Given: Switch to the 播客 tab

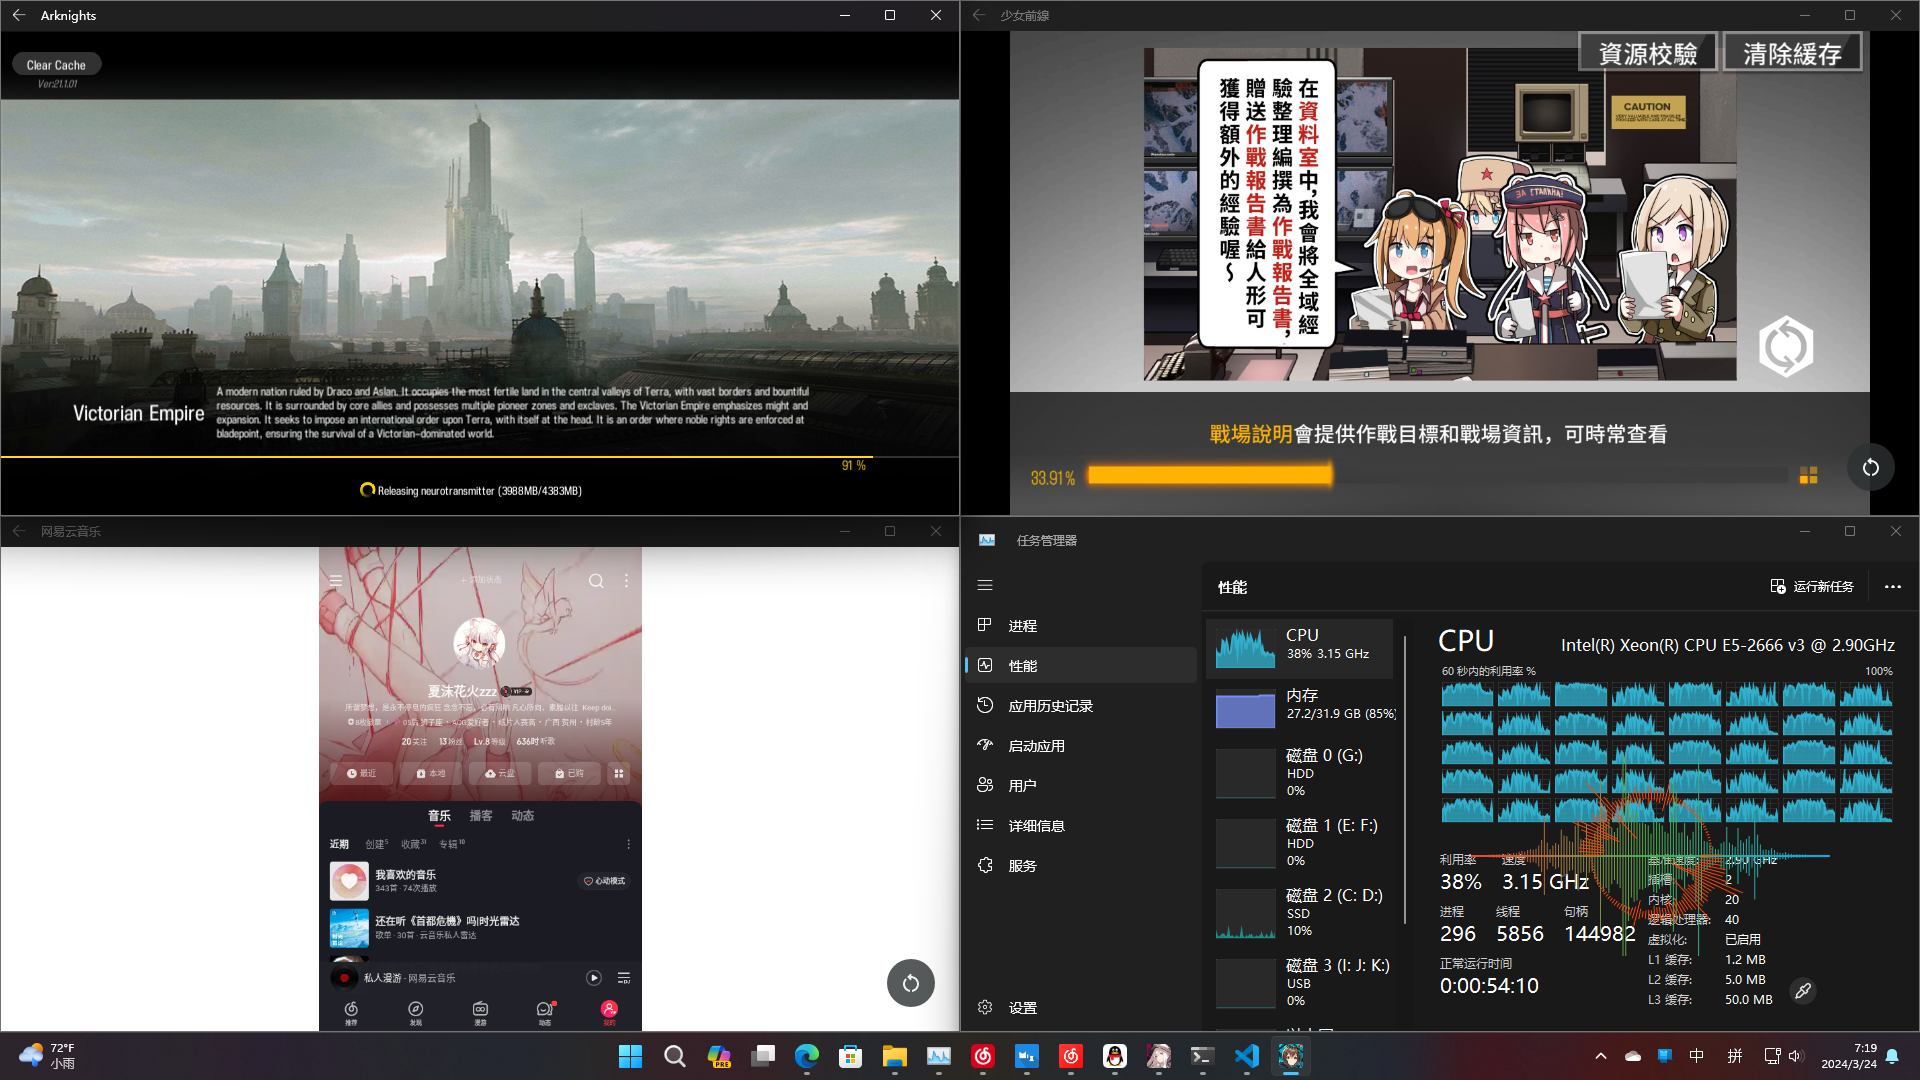Looking at the screenshot, I should [x=481, y=816].
